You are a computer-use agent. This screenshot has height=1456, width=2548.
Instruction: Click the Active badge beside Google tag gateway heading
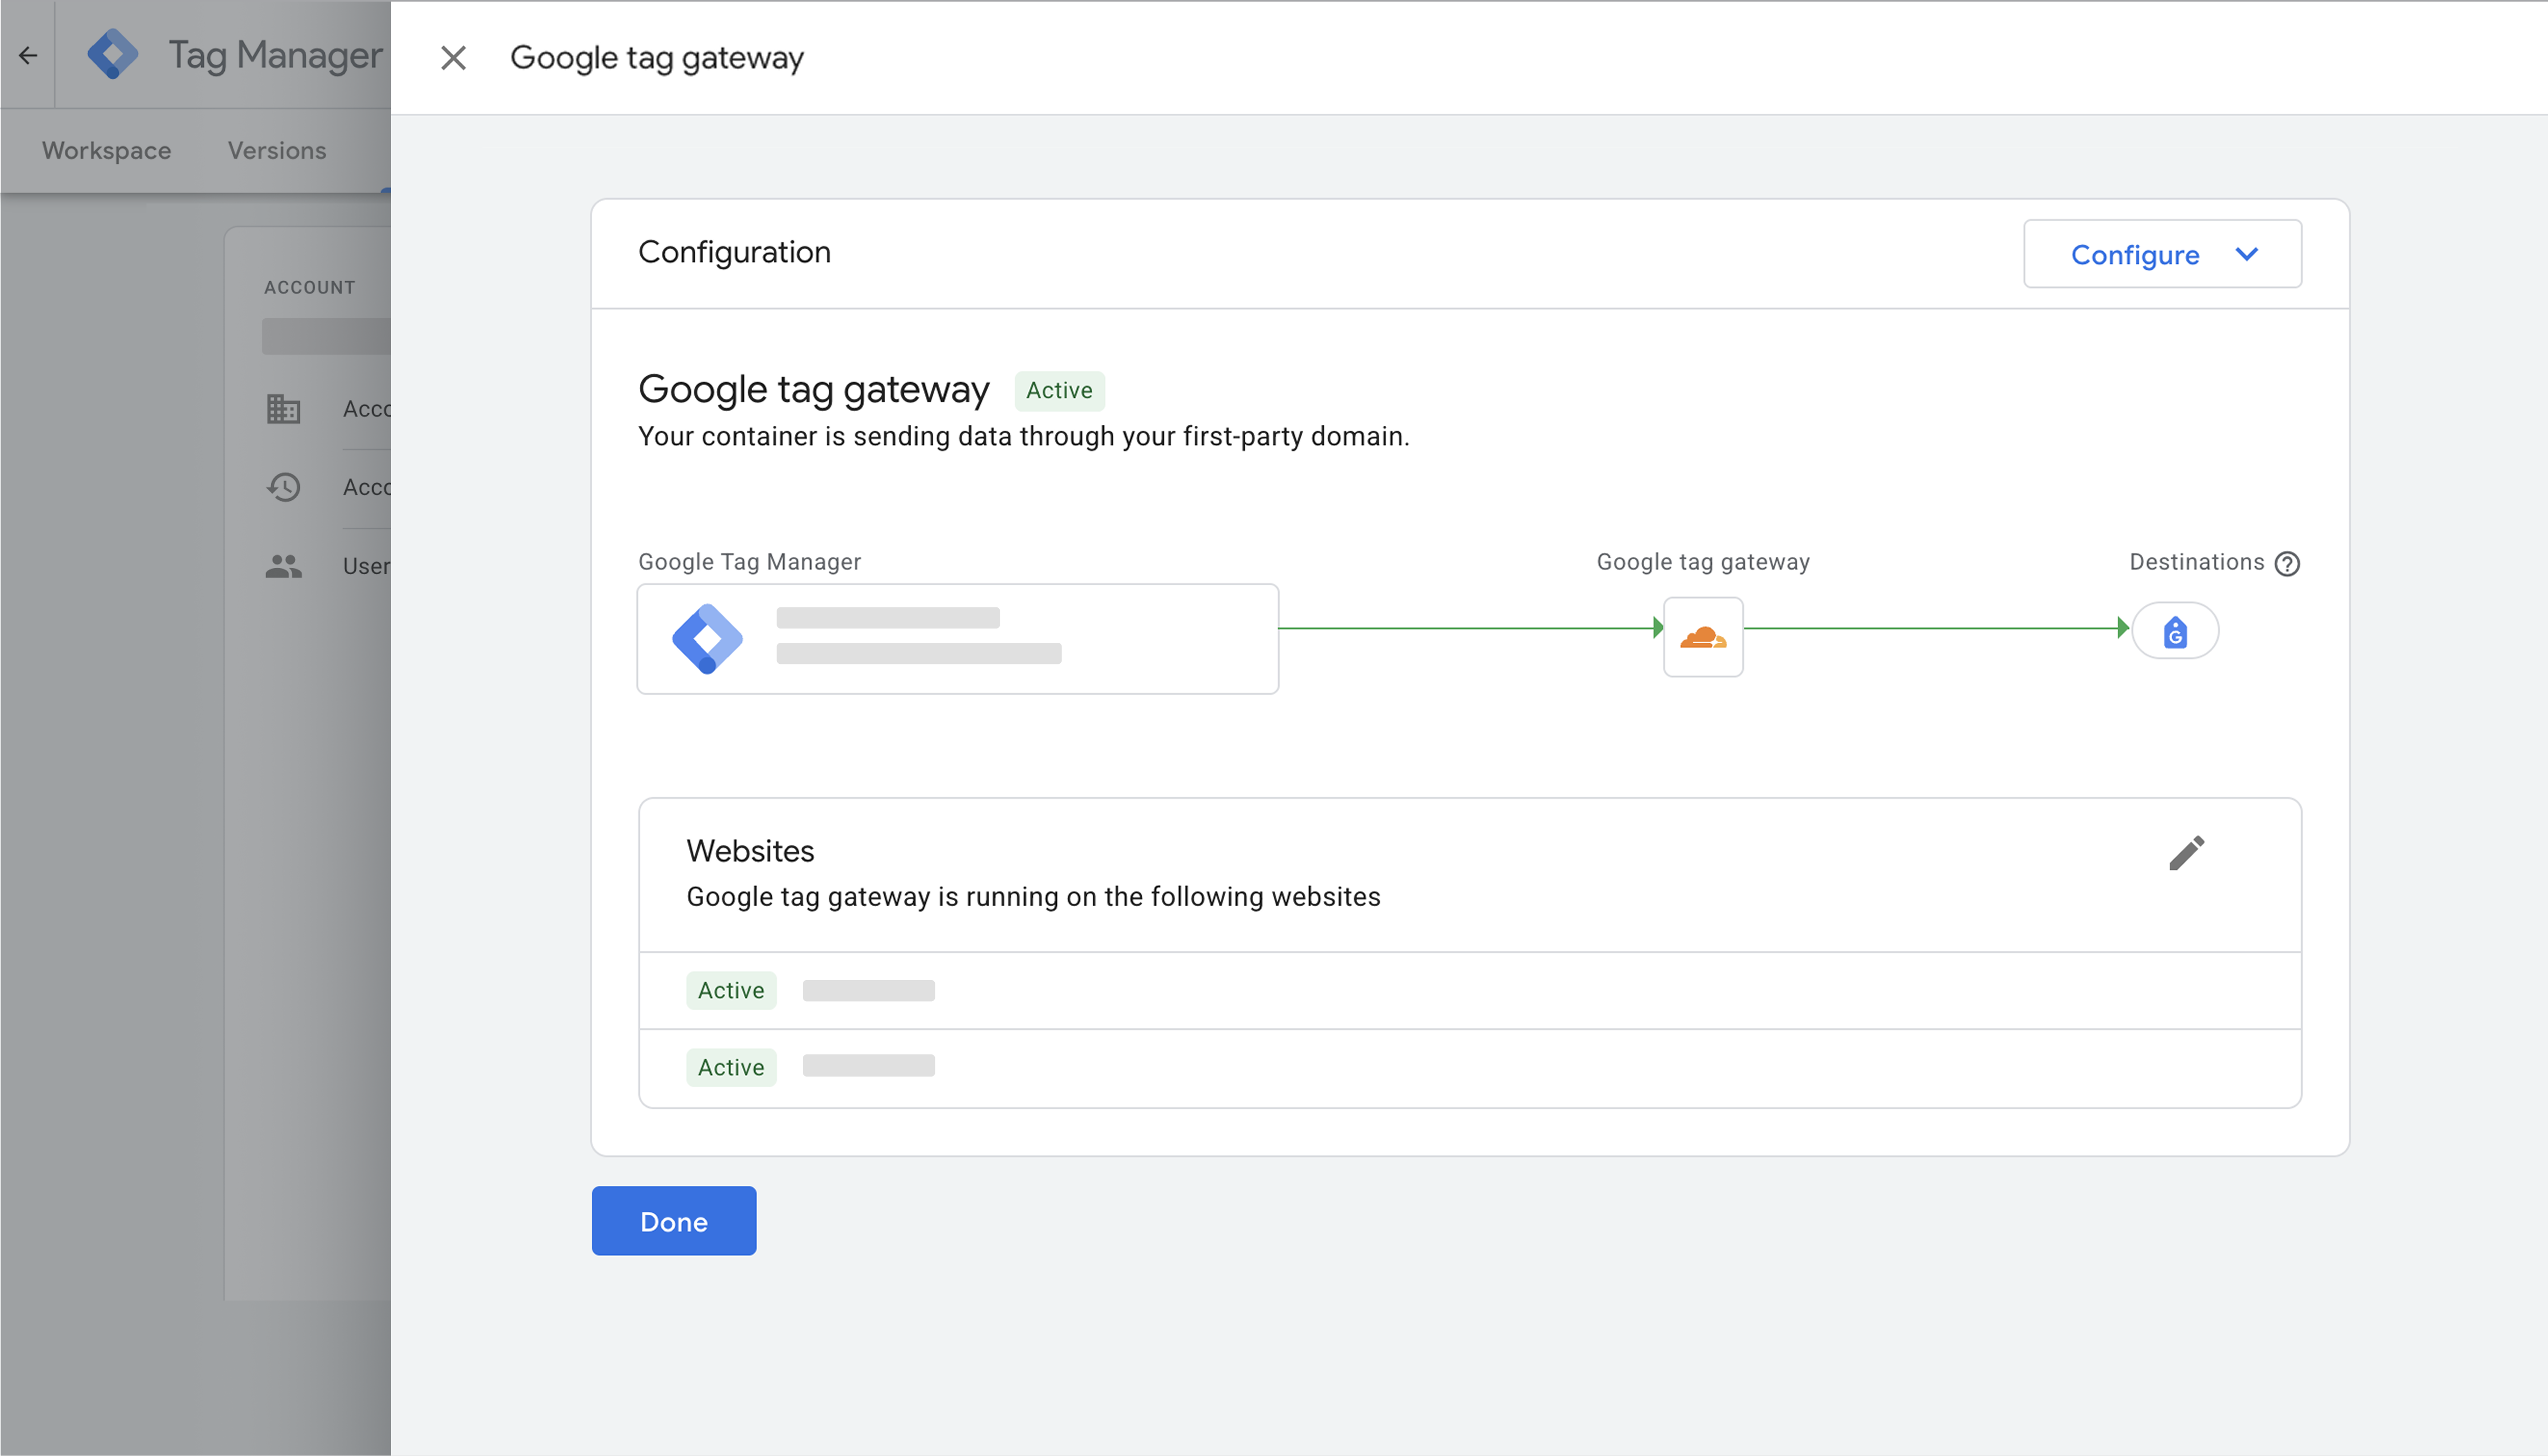pyautogui.click(x=1059, y=390)
